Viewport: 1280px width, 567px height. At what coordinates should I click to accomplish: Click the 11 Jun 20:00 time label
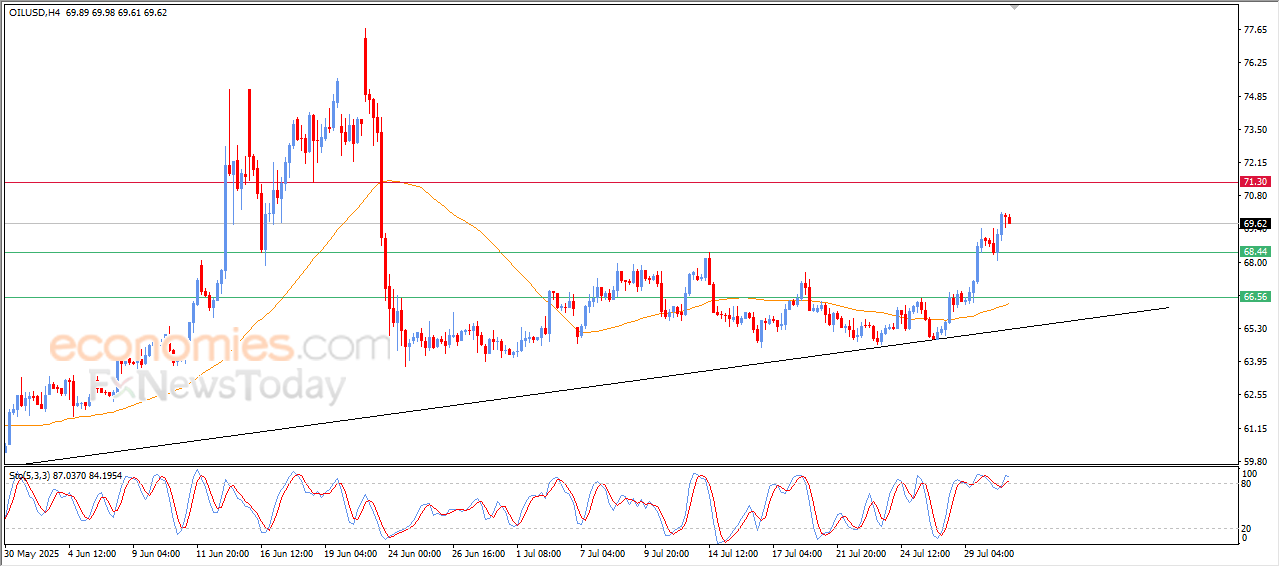click(223, 552)
